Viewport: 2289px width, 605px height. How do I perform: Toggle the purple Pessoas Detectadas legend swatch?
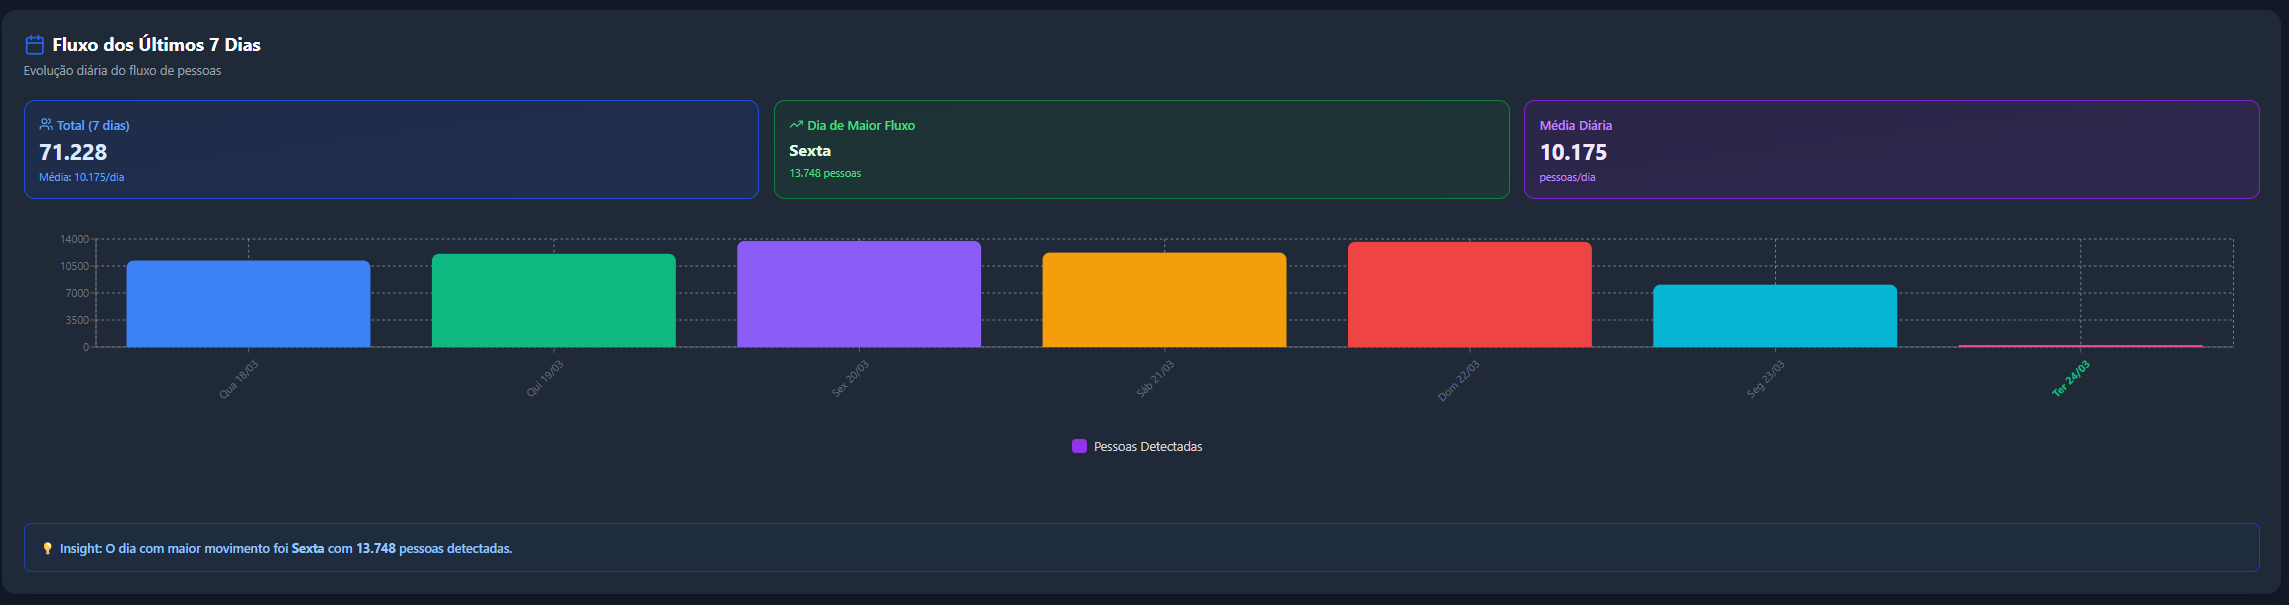point(1079,446)
